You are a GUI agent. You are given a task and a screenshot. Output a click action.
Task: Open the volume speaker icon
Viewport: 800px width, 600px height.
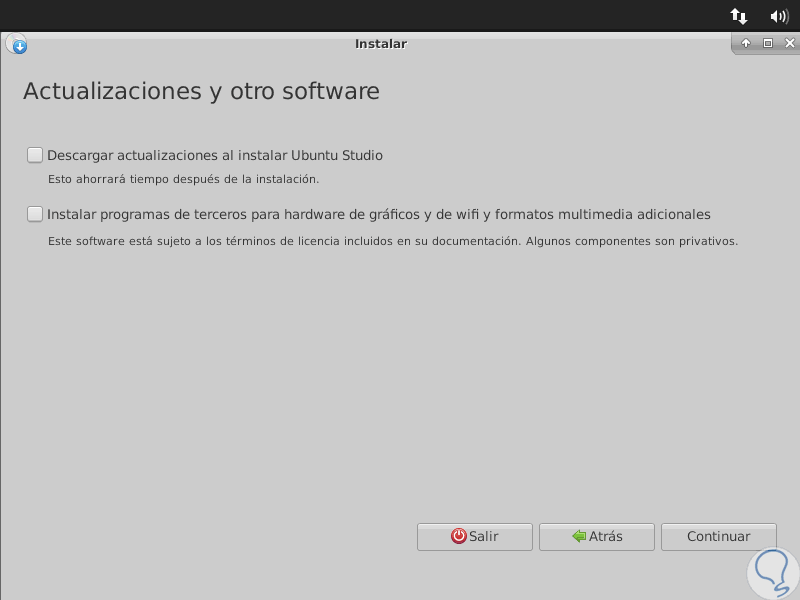pyautogui.click(x=779, y=16)
